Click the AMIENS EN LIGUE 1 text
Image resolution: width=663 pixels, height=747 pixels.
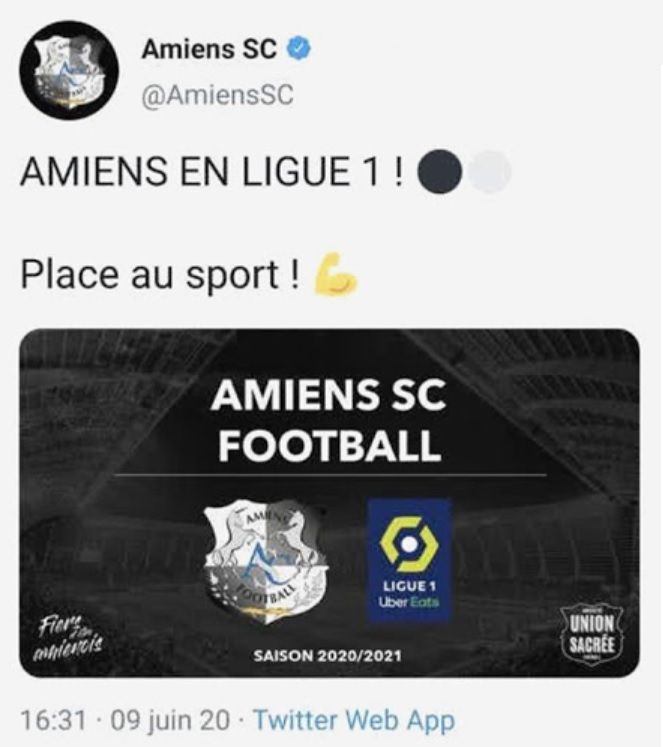(212, 172)
